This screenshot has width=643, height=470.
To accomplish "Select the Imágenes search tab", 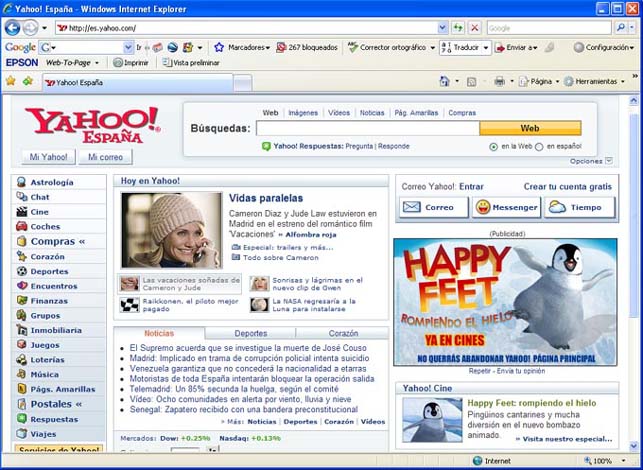I will (303, 113).
